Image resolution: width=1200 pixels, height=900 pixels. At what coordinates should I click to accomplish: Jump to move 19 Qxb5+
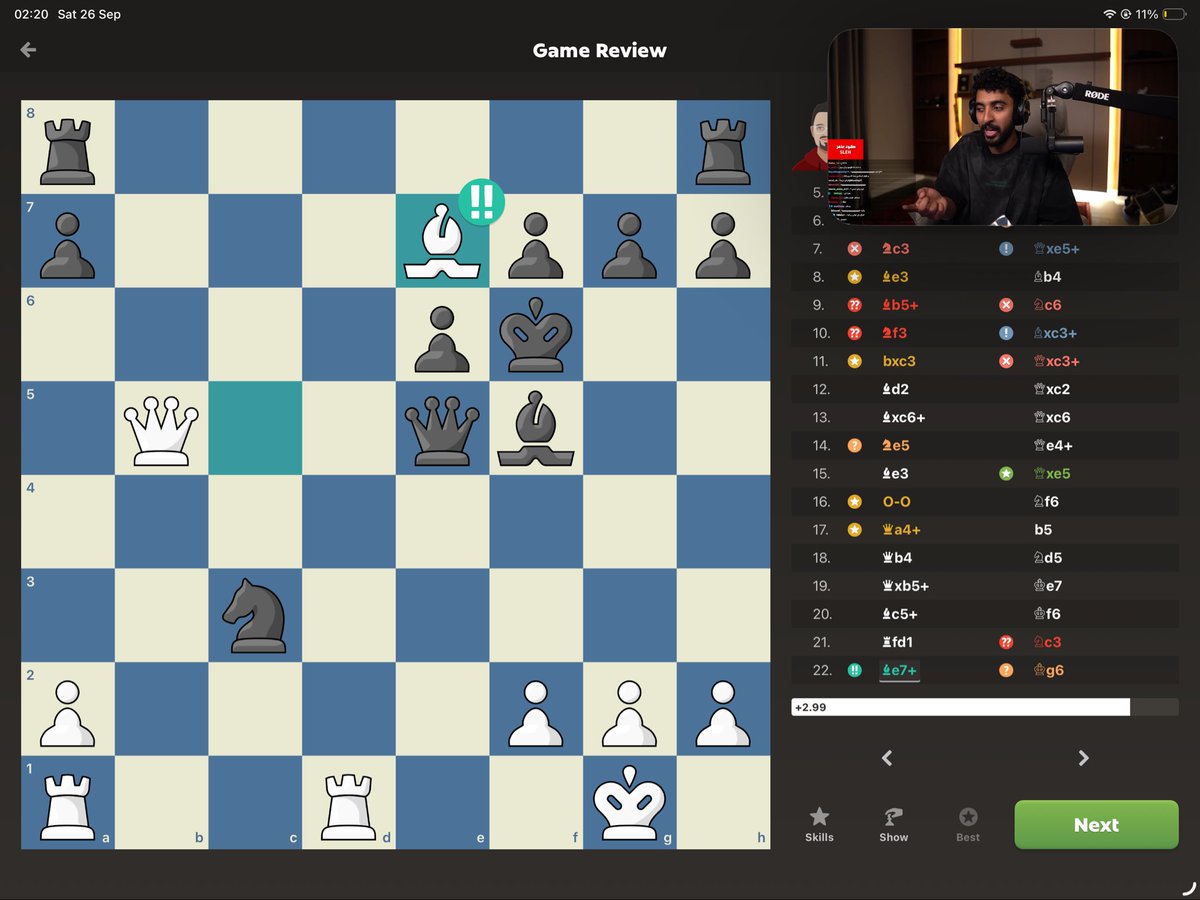(907, 586)
